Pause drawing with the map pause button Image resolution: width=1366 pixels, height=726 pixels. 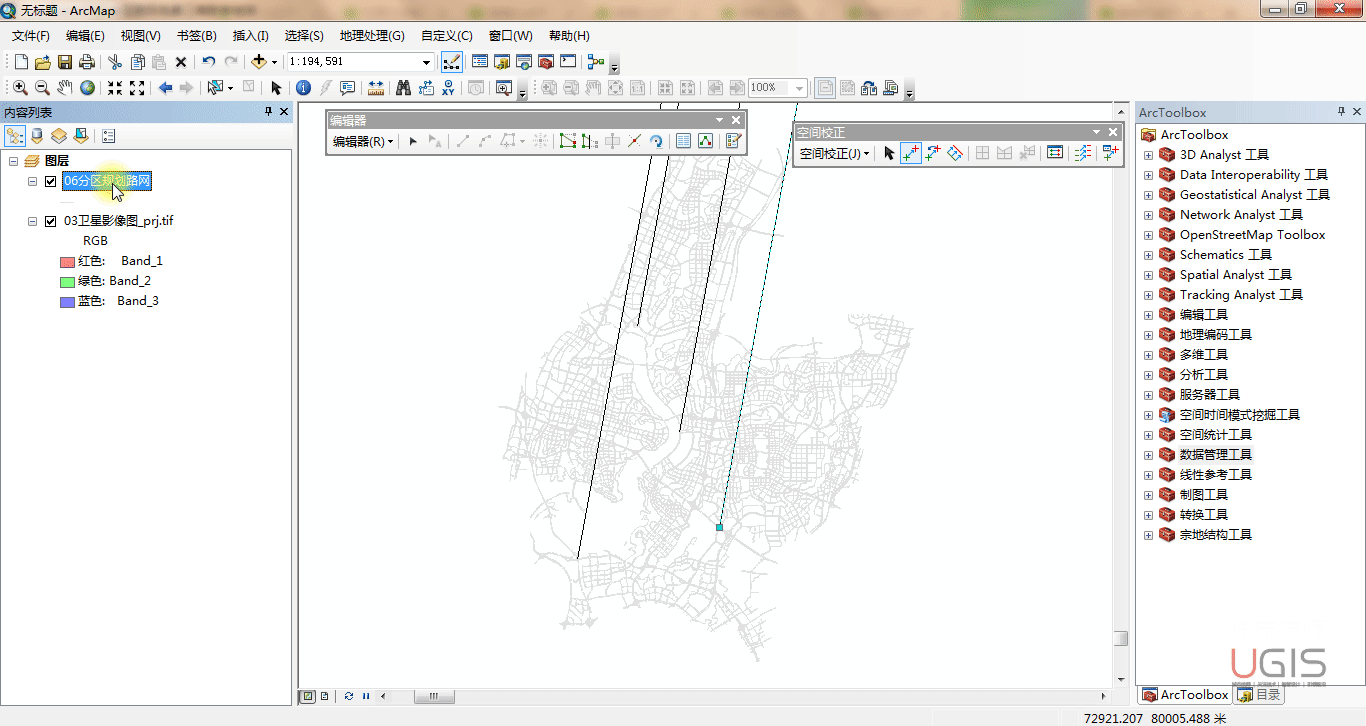point(366,696)
